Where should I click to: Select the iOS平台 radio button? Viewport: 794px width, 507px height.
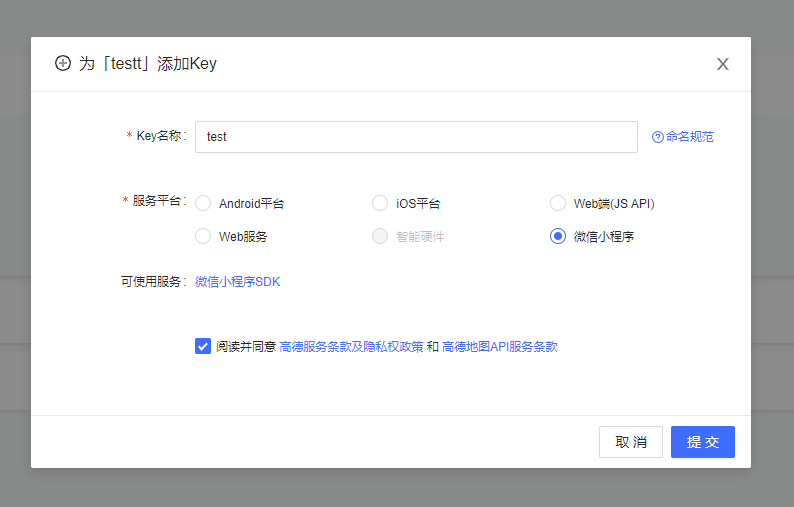click(380, 203)
